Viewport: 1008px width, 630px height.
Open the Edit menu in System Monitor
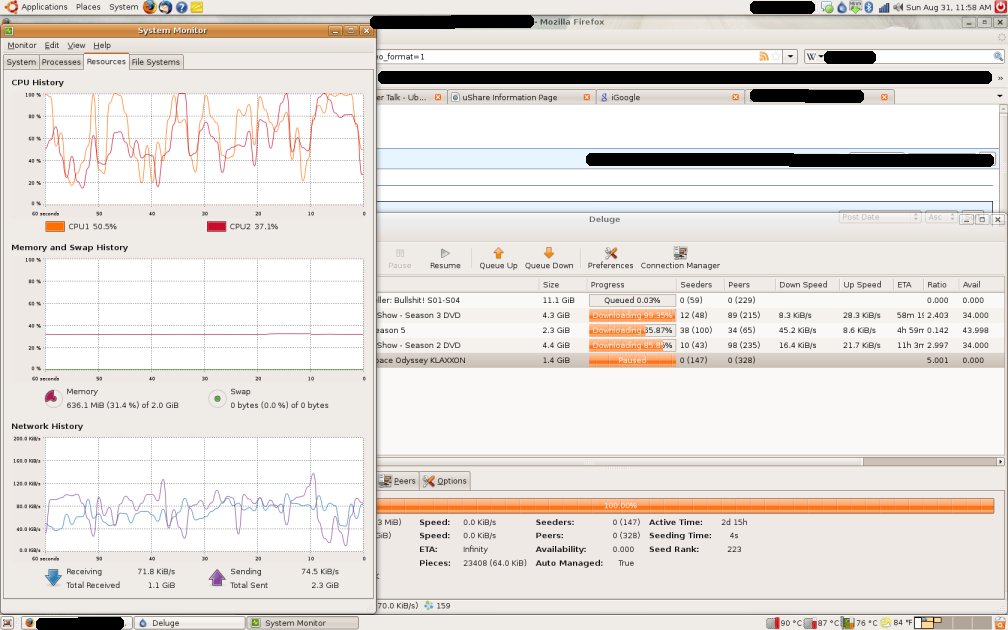point(52,46)
